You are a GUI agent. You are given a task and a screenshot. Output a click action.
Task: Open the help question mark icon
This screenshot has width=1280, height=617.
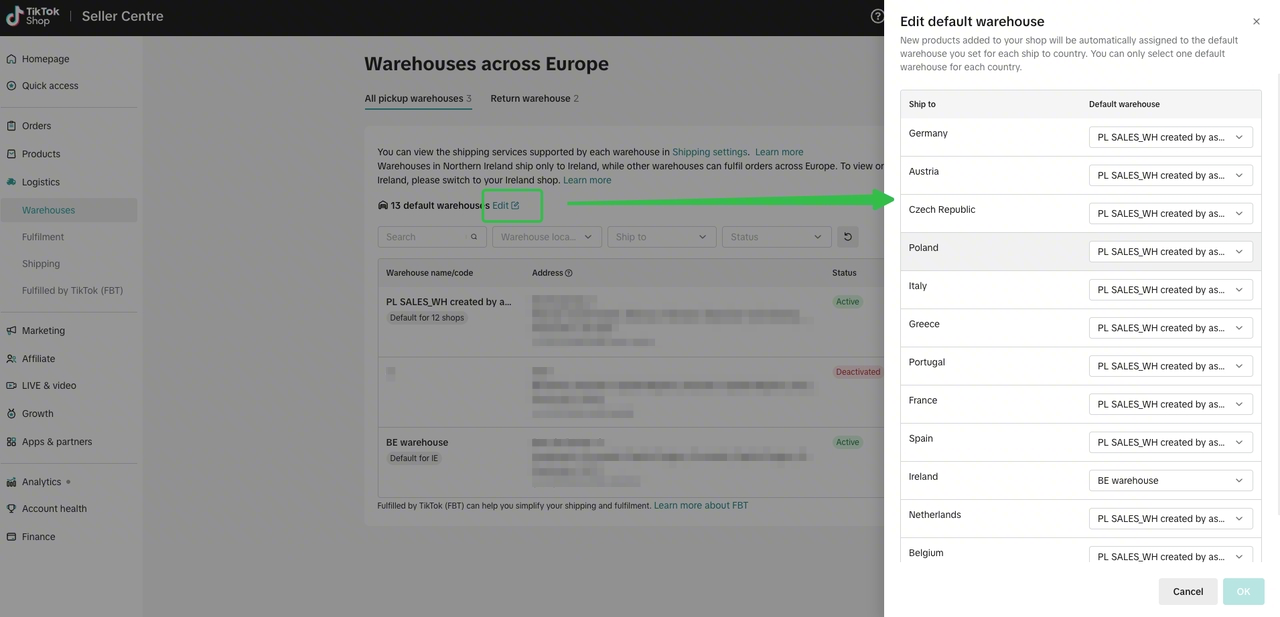[877, 16]
